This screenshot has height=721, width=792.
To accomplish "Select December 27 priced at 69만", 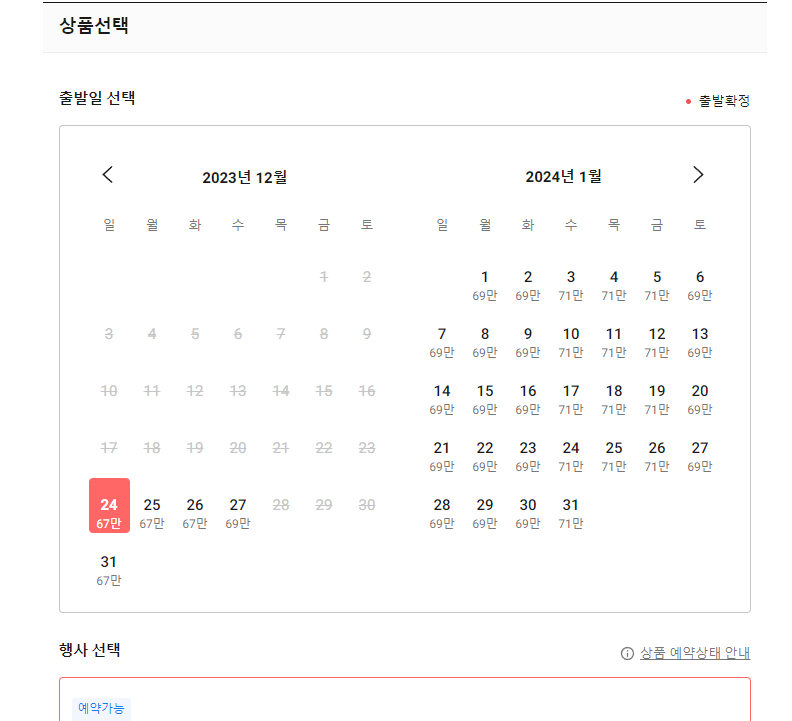I will click(238, 512).
